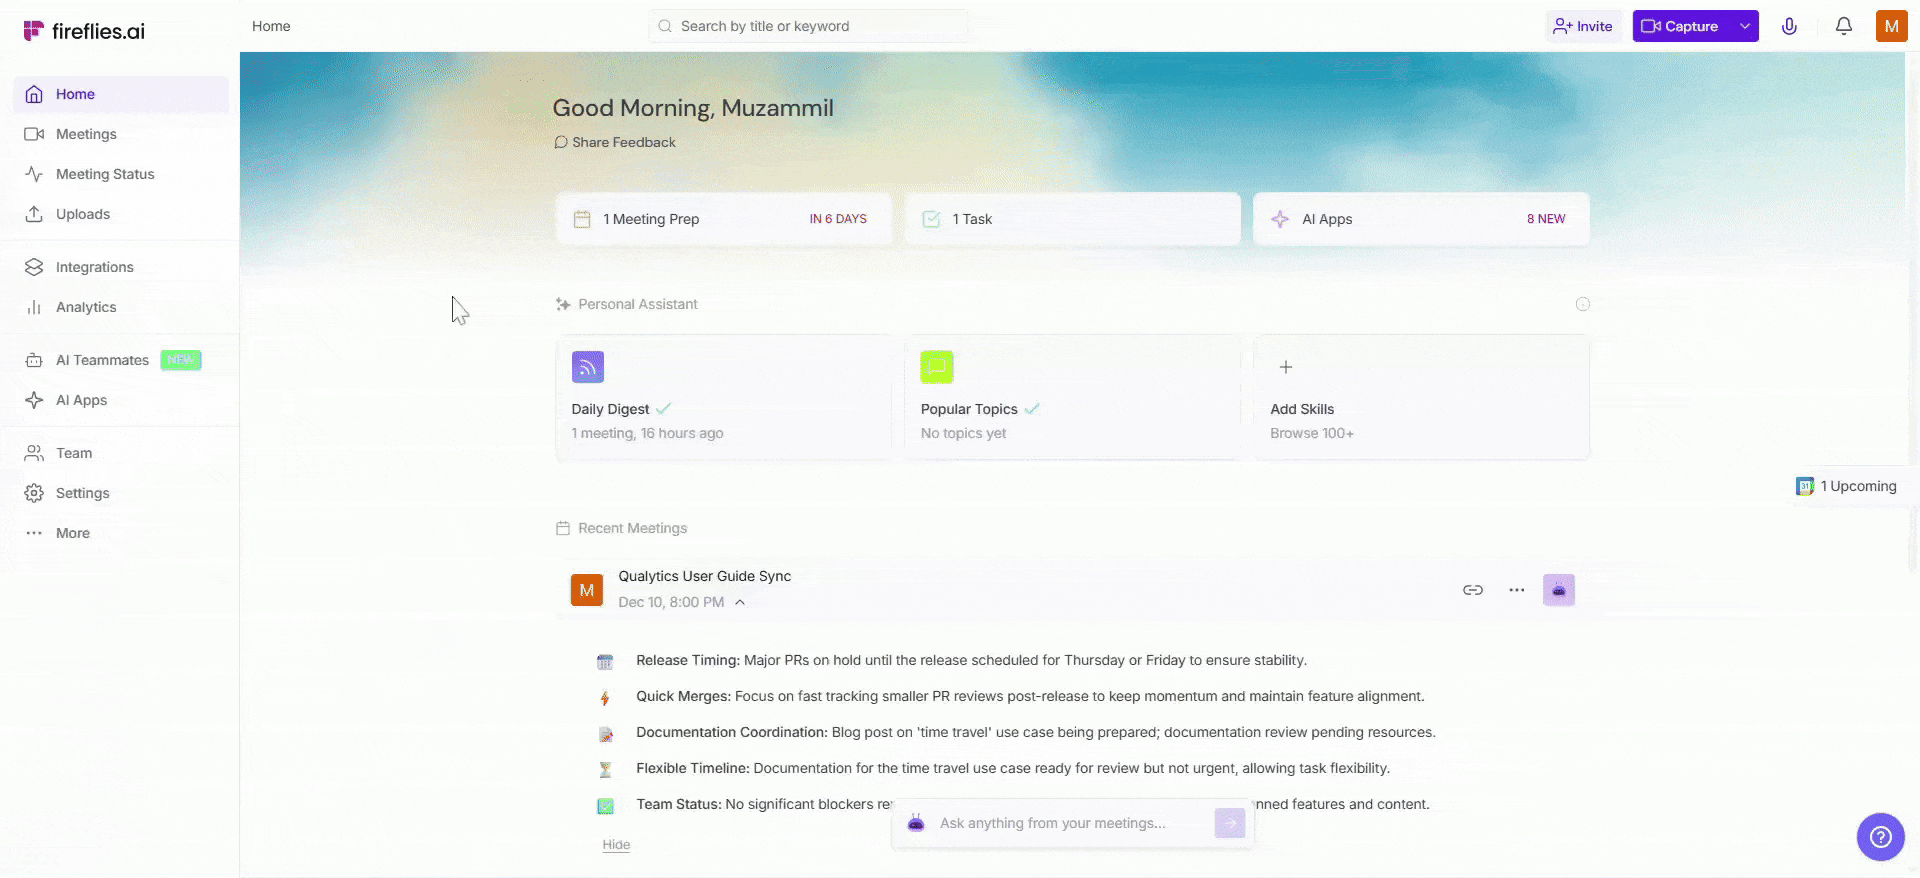Click the Recent Meetings heading
The height and width of the screenshot is (878, 1920).
(x=632, y=528)
